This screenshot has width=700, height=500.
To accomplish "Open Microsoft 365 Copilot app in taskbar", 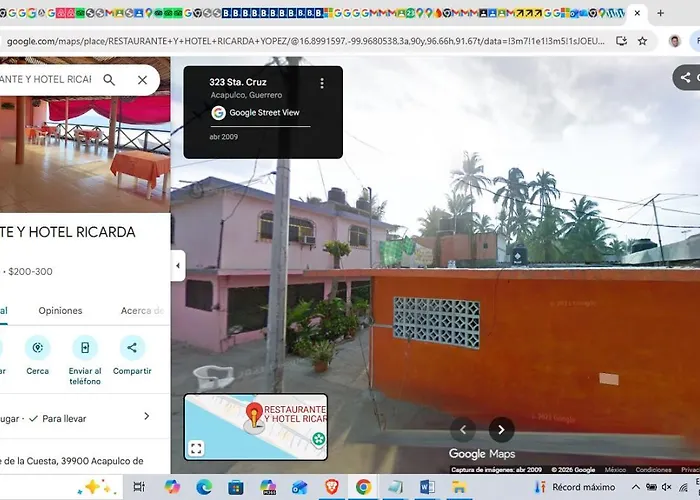I will 268,487.
